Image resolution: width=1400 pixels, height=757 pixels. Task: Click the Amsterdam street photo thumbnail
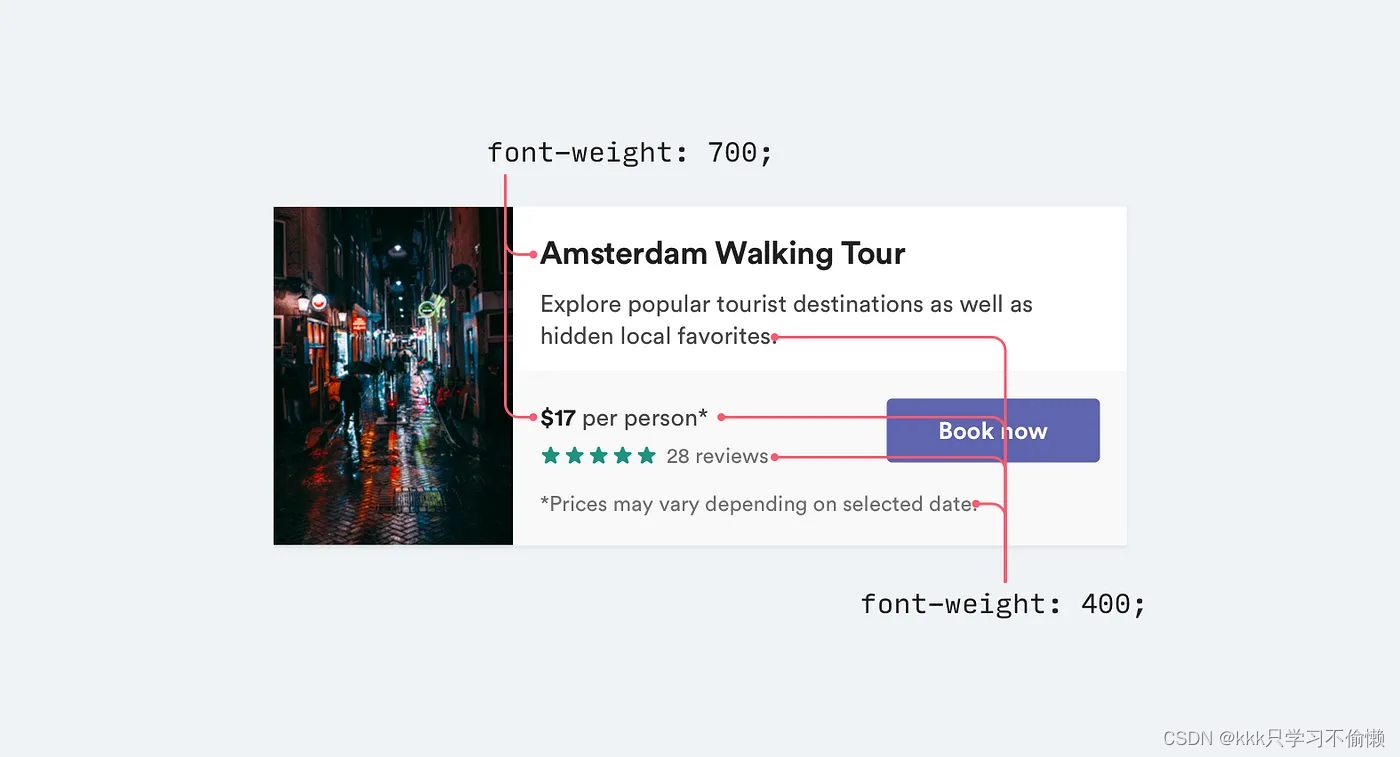coord(393,376)
